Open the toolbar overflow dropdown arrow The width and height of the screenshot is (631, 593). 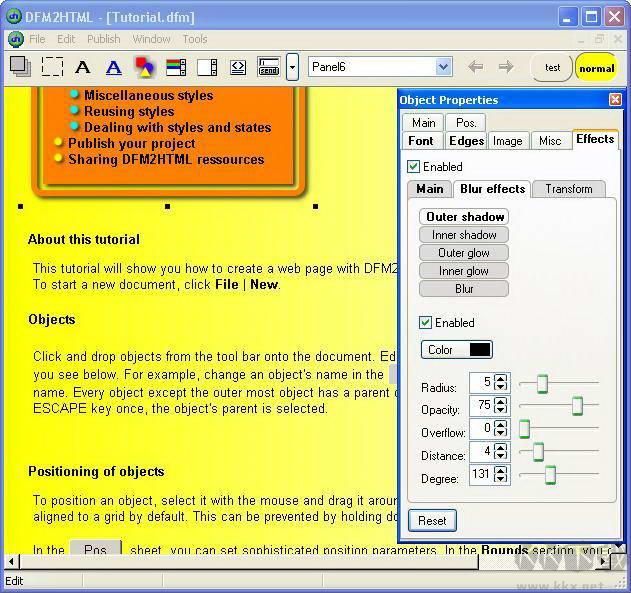coord(292,67)
